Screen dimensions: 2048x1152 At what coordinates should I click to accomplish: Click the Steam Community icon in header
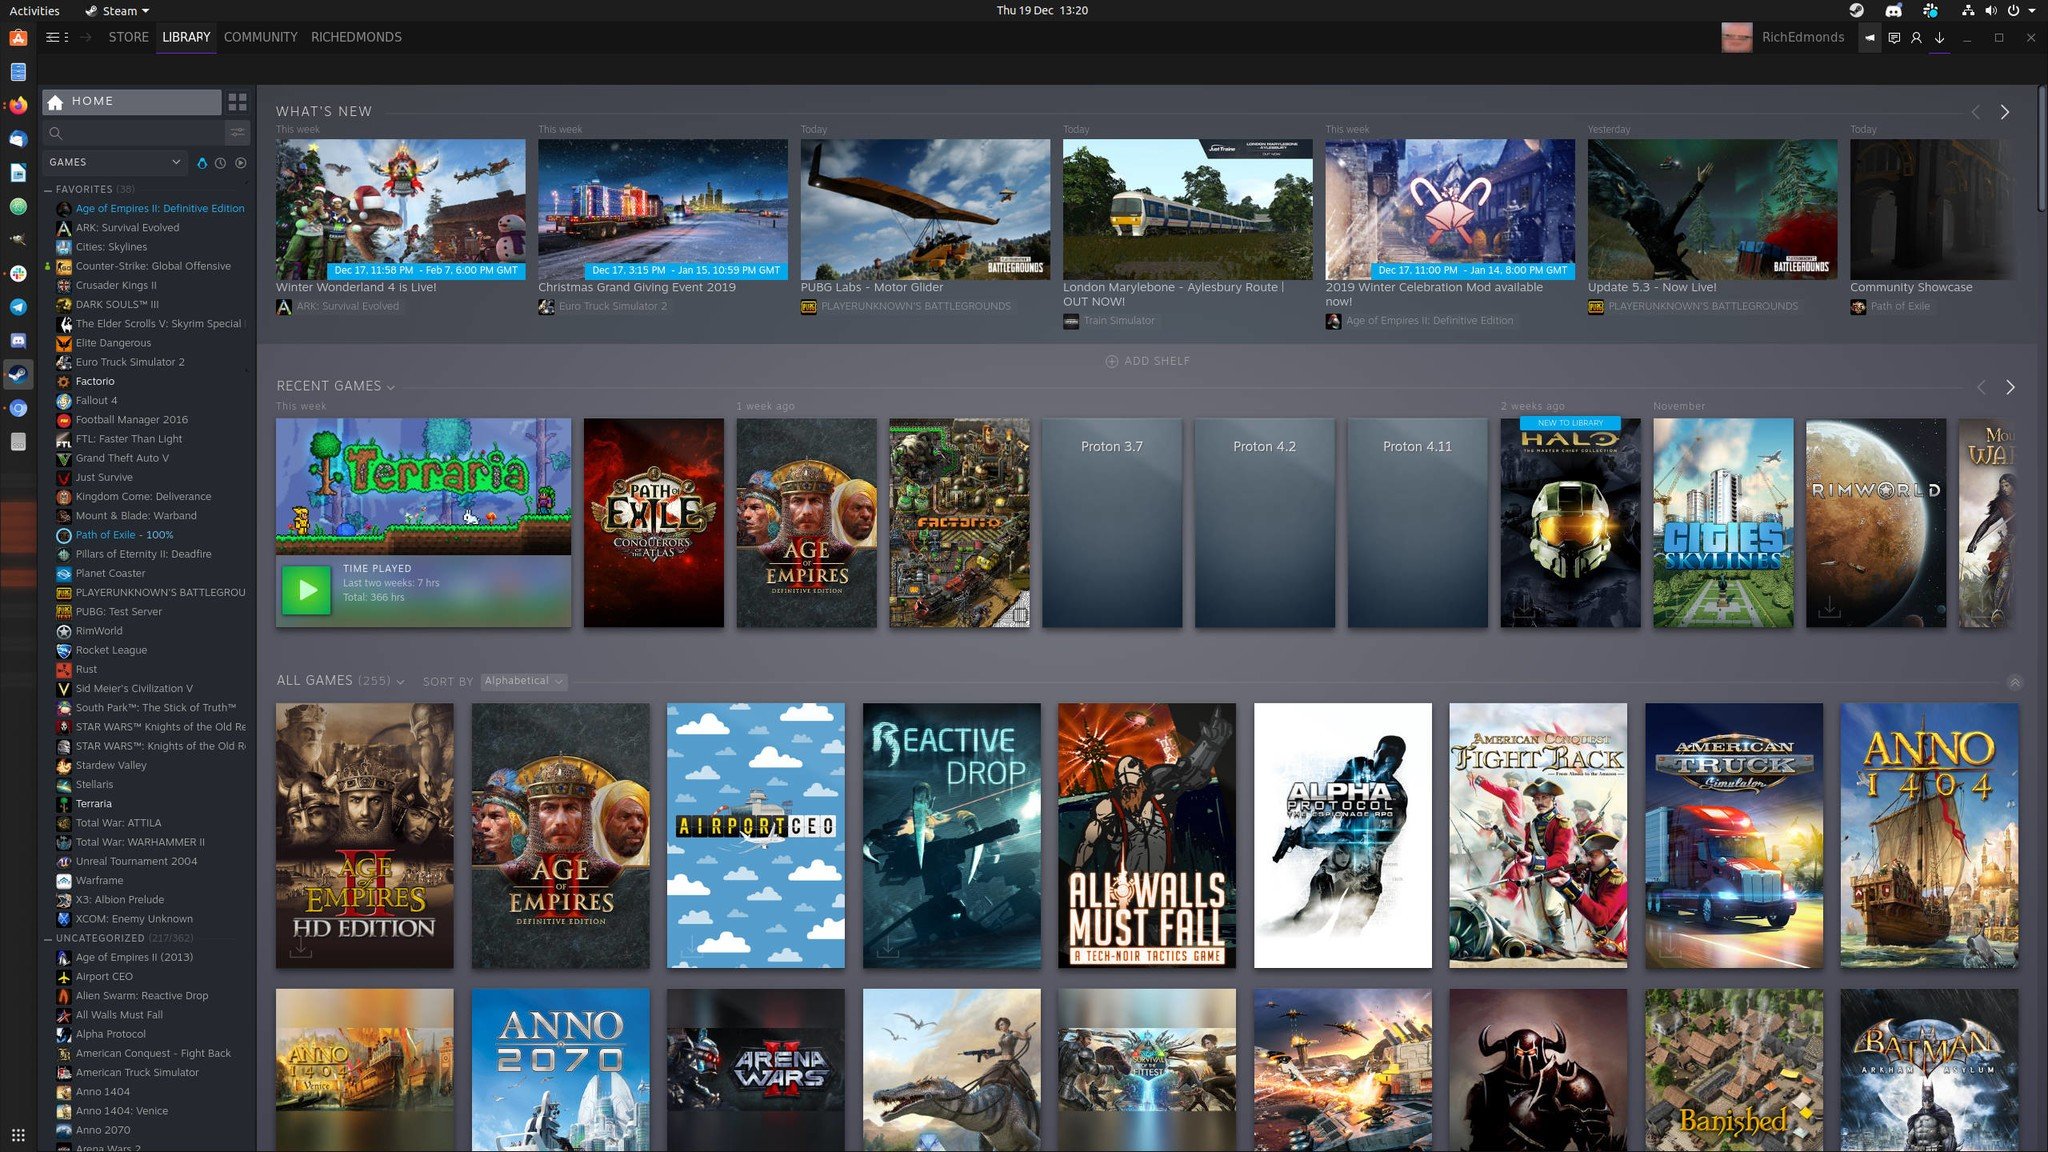click(x=259, y=37)
